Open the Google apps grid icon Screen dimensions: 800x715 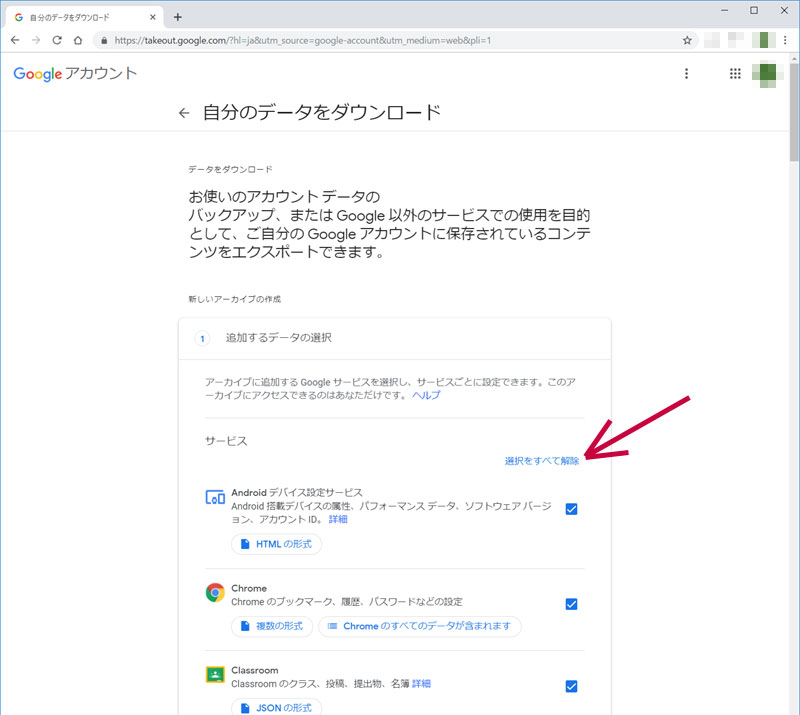[735, 74]
